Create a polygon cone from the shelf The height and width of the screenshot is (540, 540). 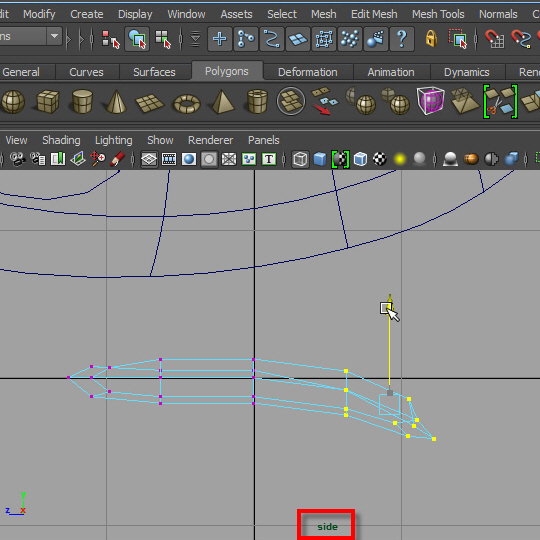(x=116, y=101)
